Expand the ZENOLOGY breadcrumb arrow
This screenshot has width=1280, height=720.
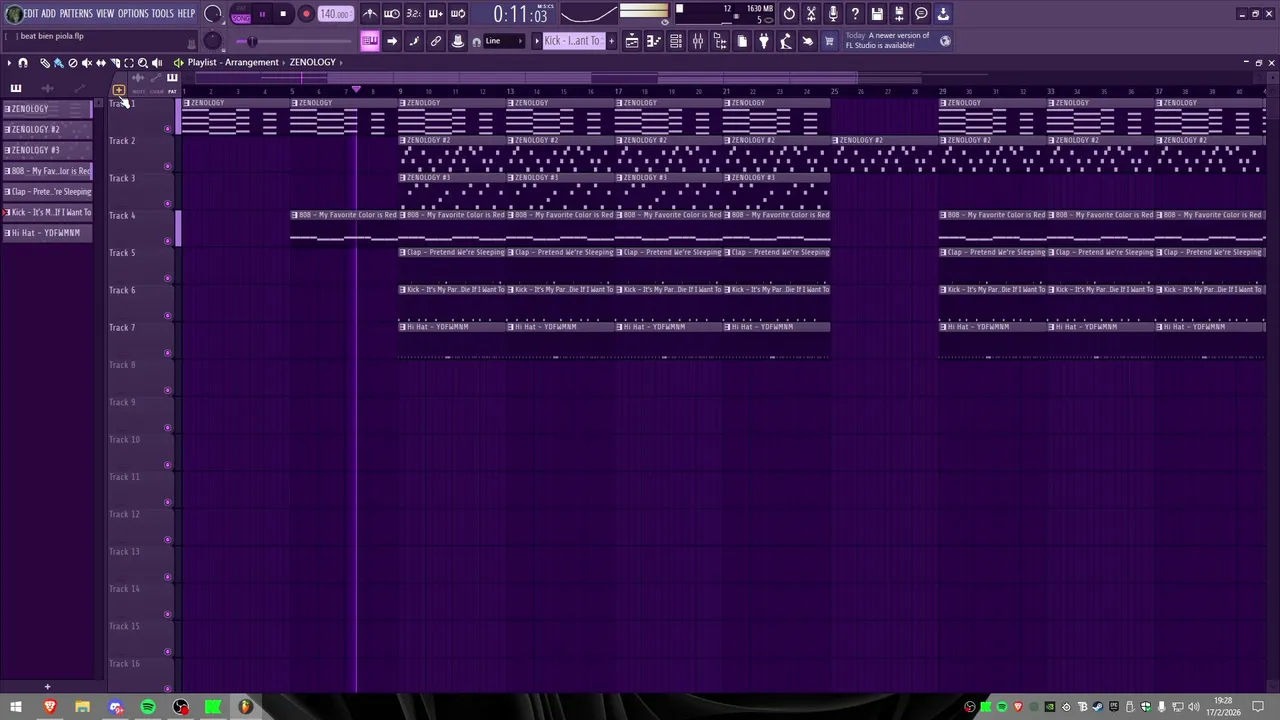(341, 62)
